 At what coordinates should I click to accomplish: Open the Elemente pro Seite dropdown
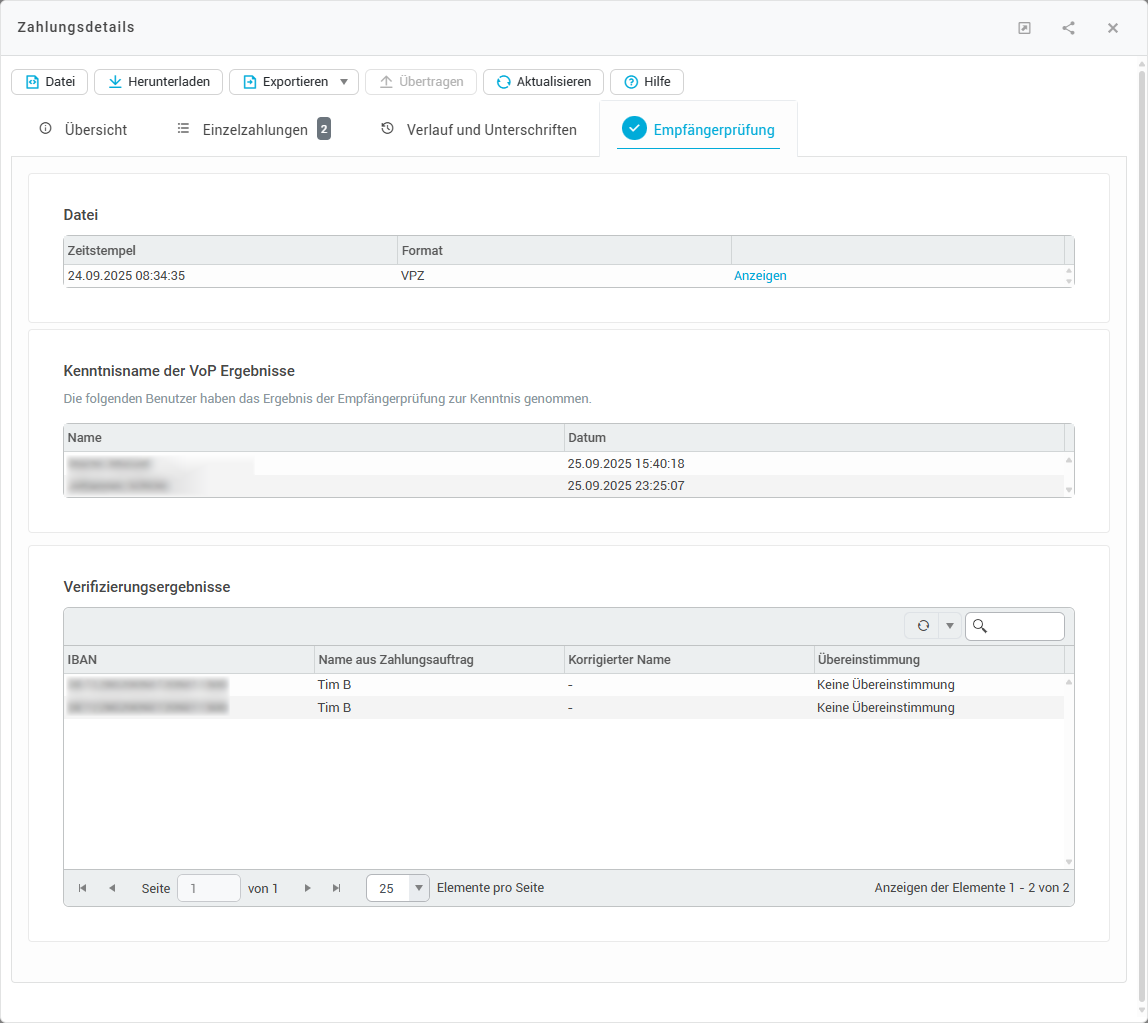(418, 888)
